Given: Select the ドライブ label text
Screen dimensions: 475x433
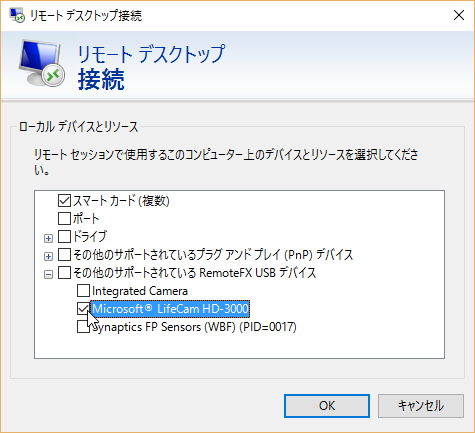Looking at the screenshot, I should tap(90, 236).
